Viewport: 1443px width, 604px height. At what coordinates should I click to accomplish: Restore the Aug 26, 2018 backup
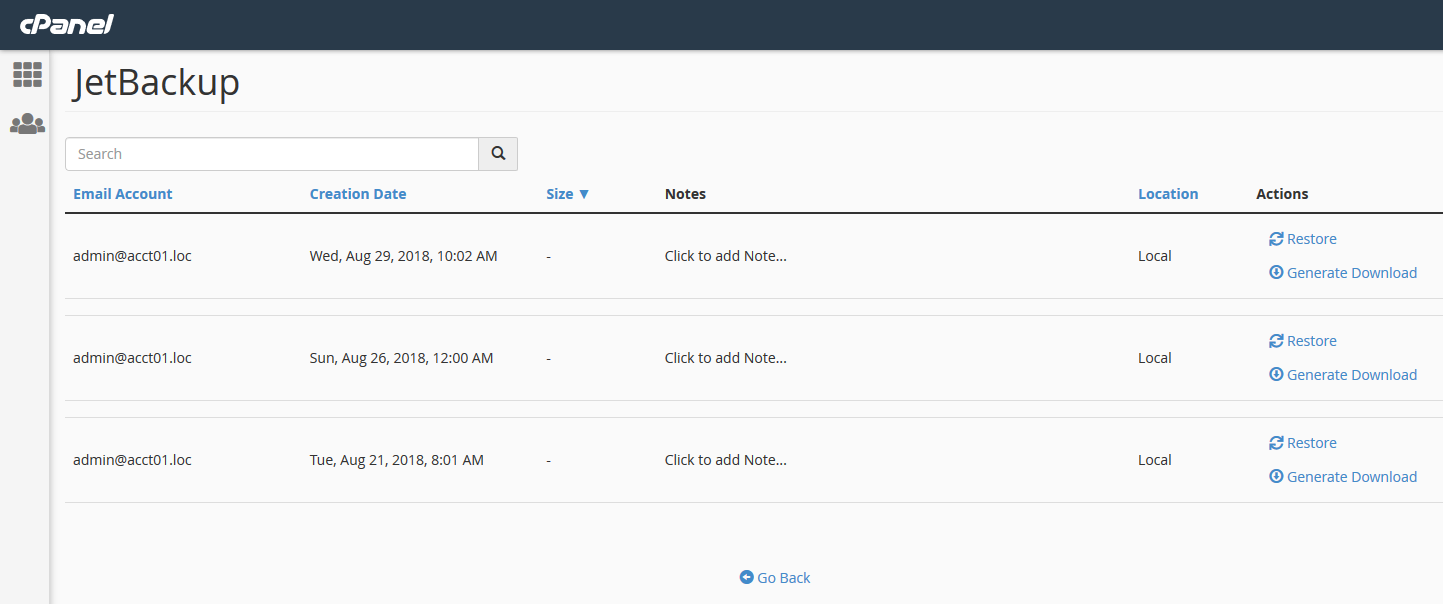click(x=1303, y=341)
